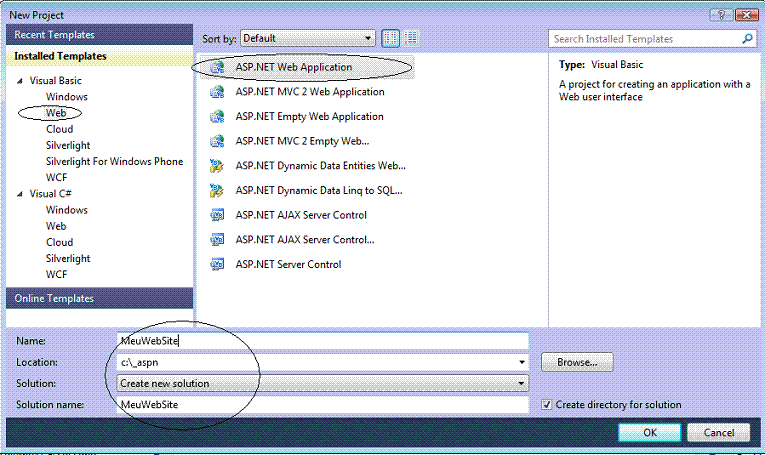The height and width of the screenshot is (455, 765).
Task: Open the Sort by Default dropdown
Action: point(308,38)
